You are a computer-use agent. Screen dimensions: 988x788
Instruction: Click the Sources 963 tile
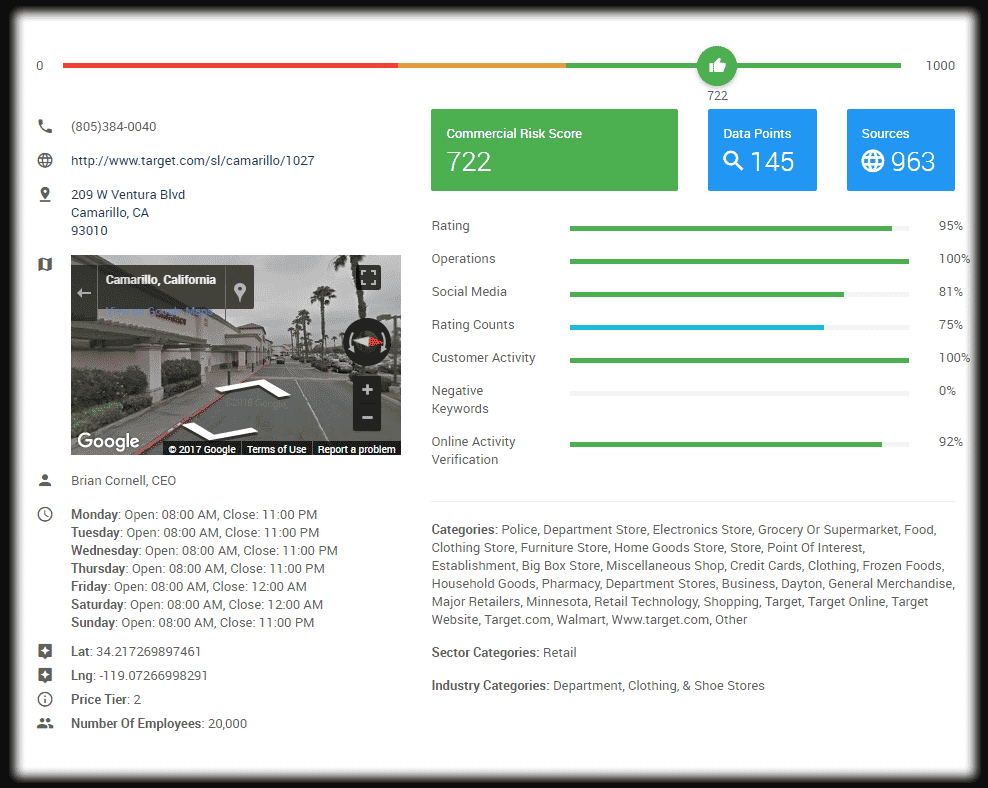(900, 150)
